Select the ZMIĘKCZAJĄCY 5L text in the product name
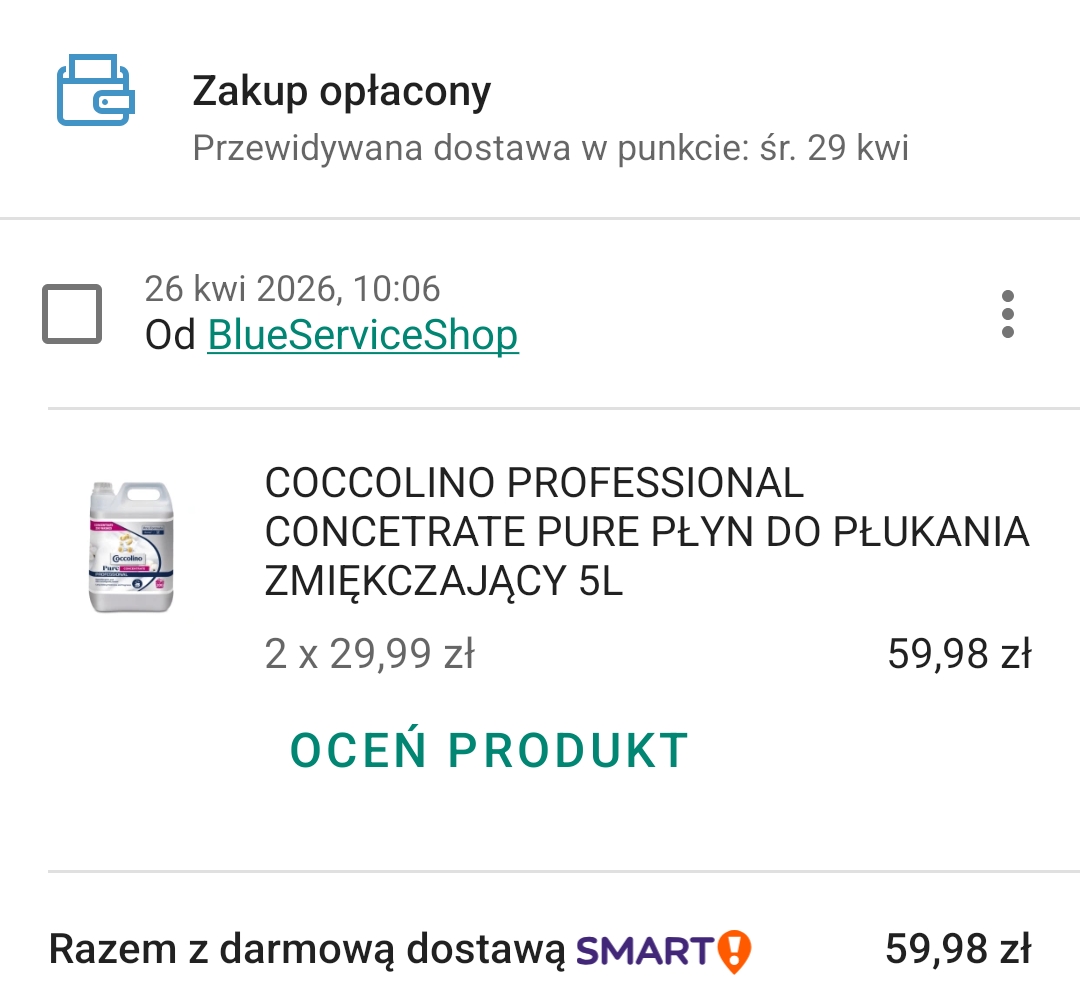The image size is (1080, 1005). pyautogui.click(x=444, y=581)
